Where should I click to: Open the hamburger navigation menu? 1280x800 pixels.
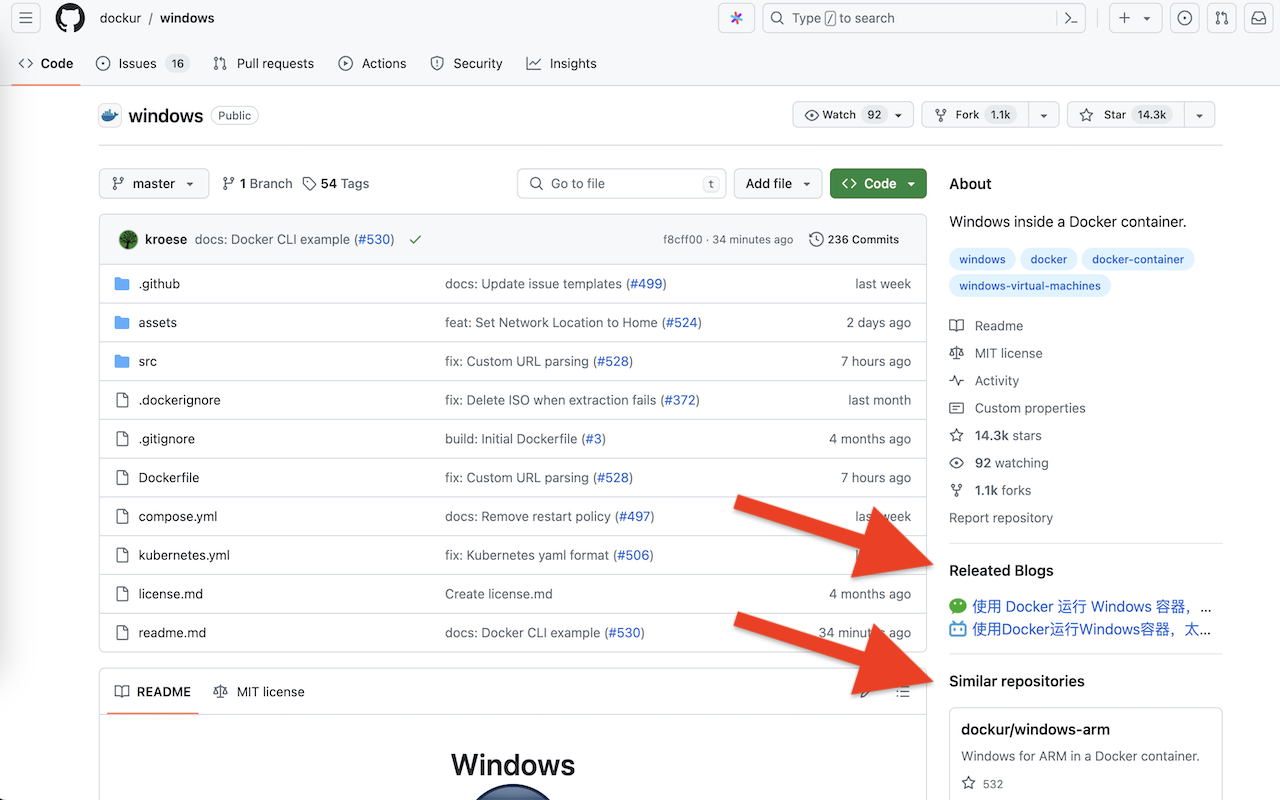pyautogui.click(x=26, y=18)
